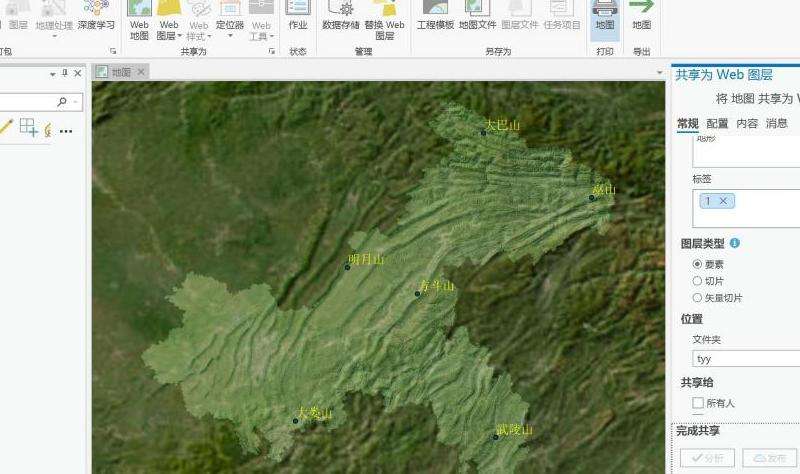Click the 巫山 point on the map

(x=592, y=198)
